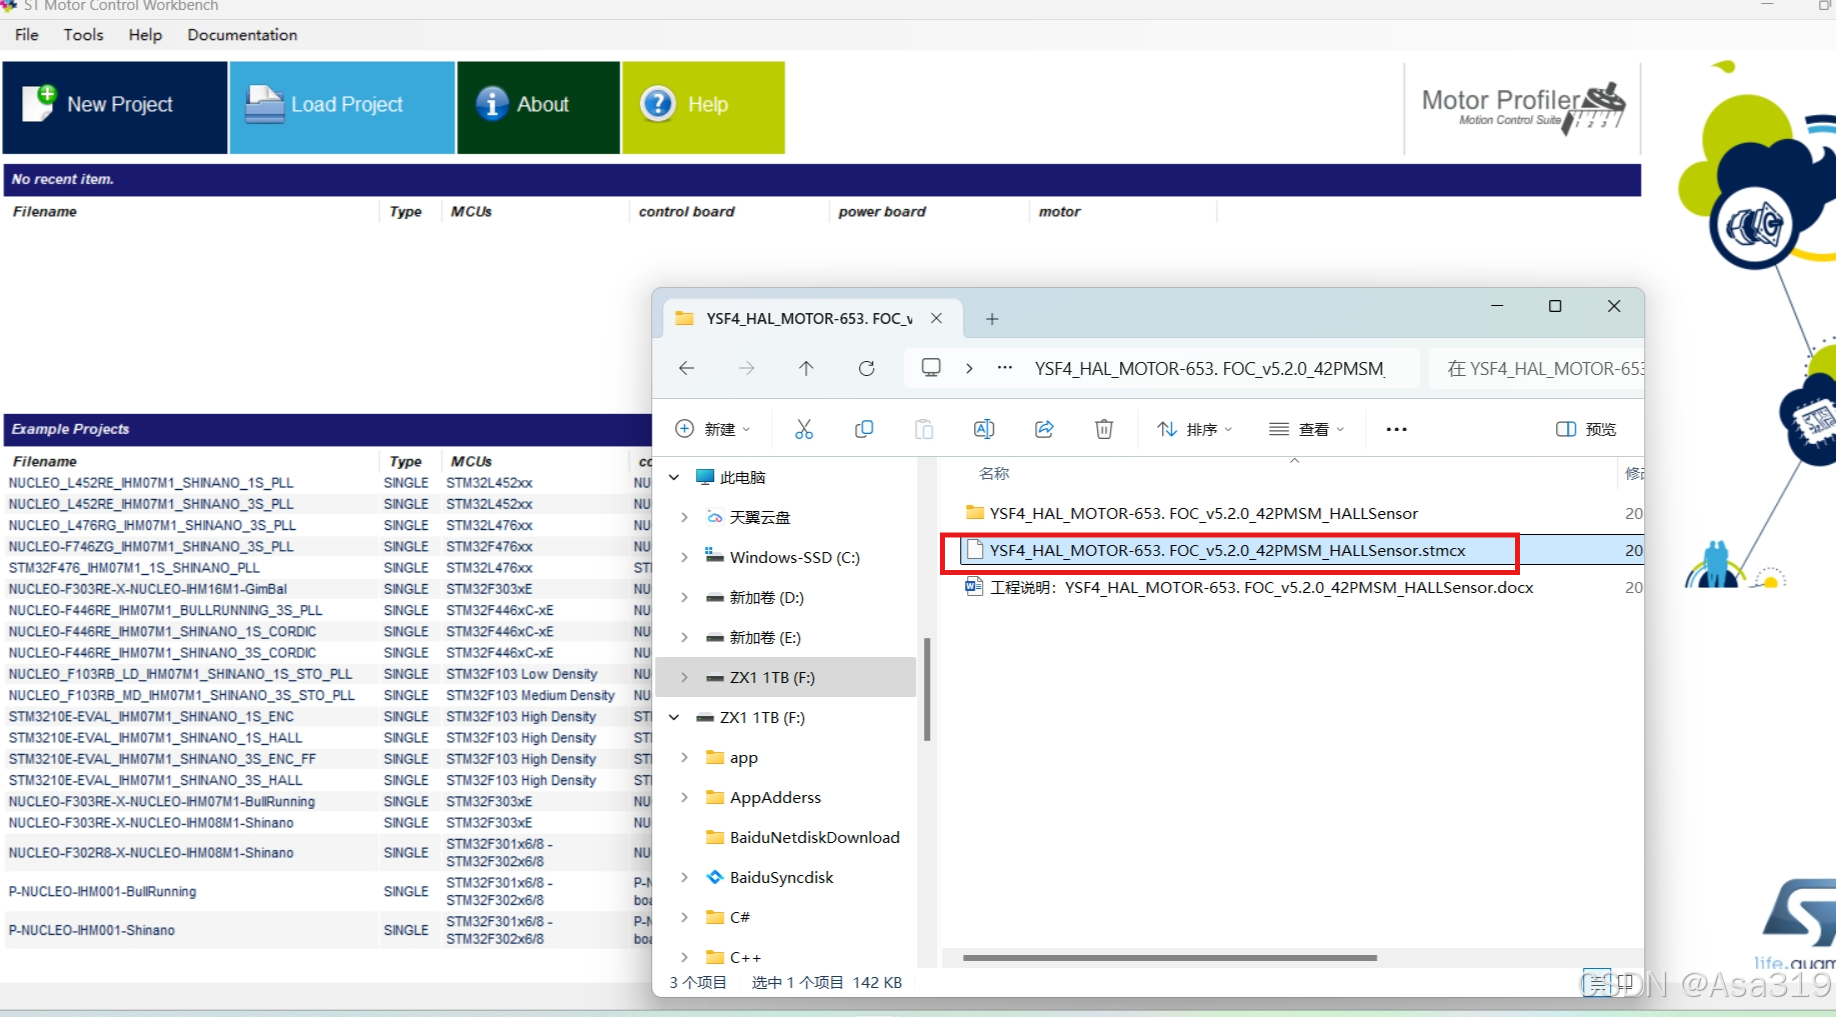This screenshot has width=1836, height=1017.
Task: Click the Cut scissors icon
Action: coord(804,429)
